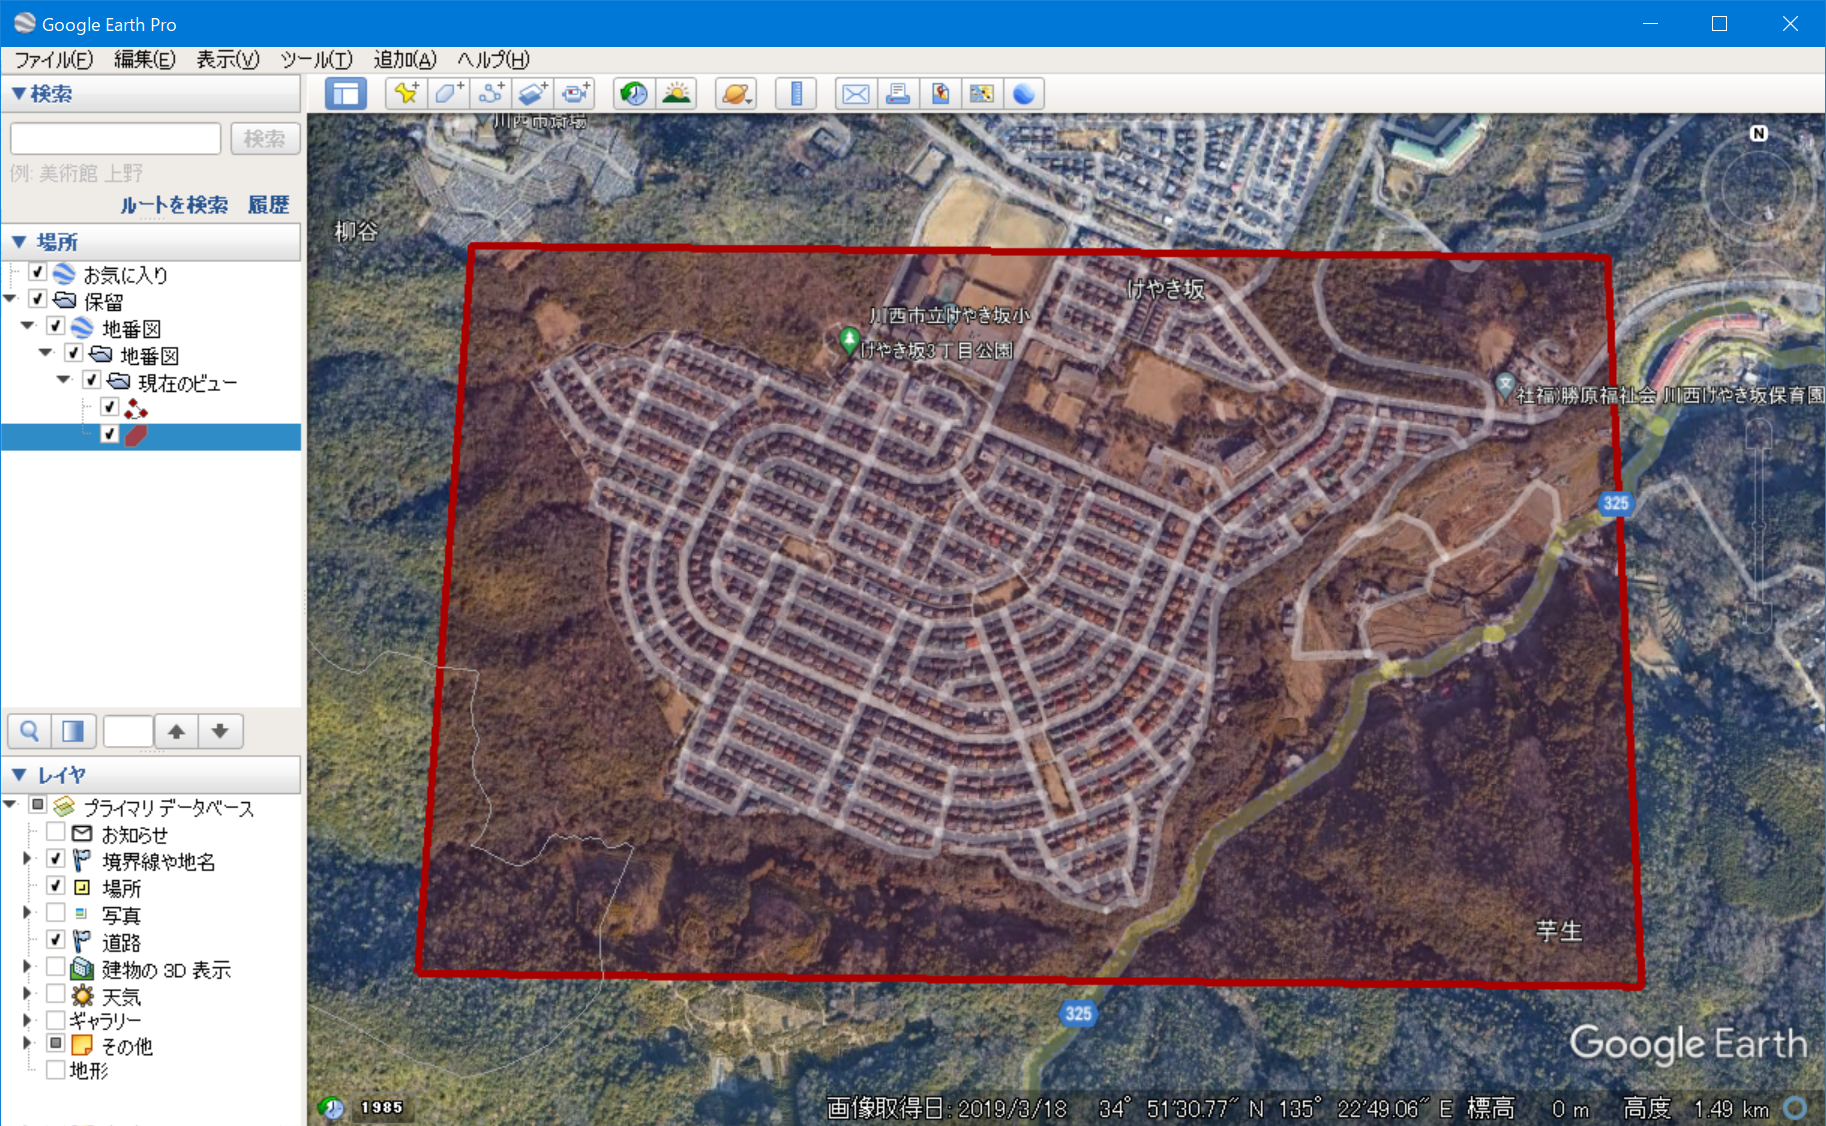The image size is (1826, 1126).
Task: Open the 表示(V) menu
Action: pos(228,60)
